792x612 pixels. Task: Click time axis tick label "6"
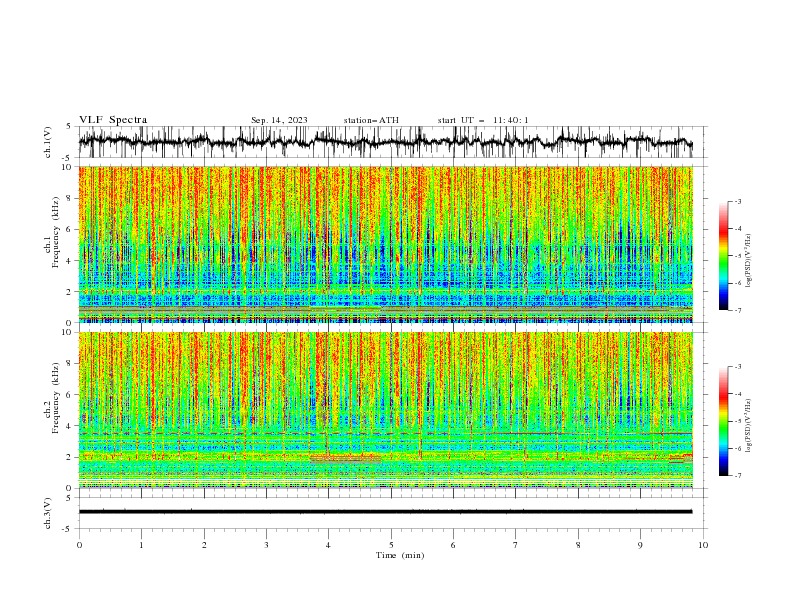[453, 545]
